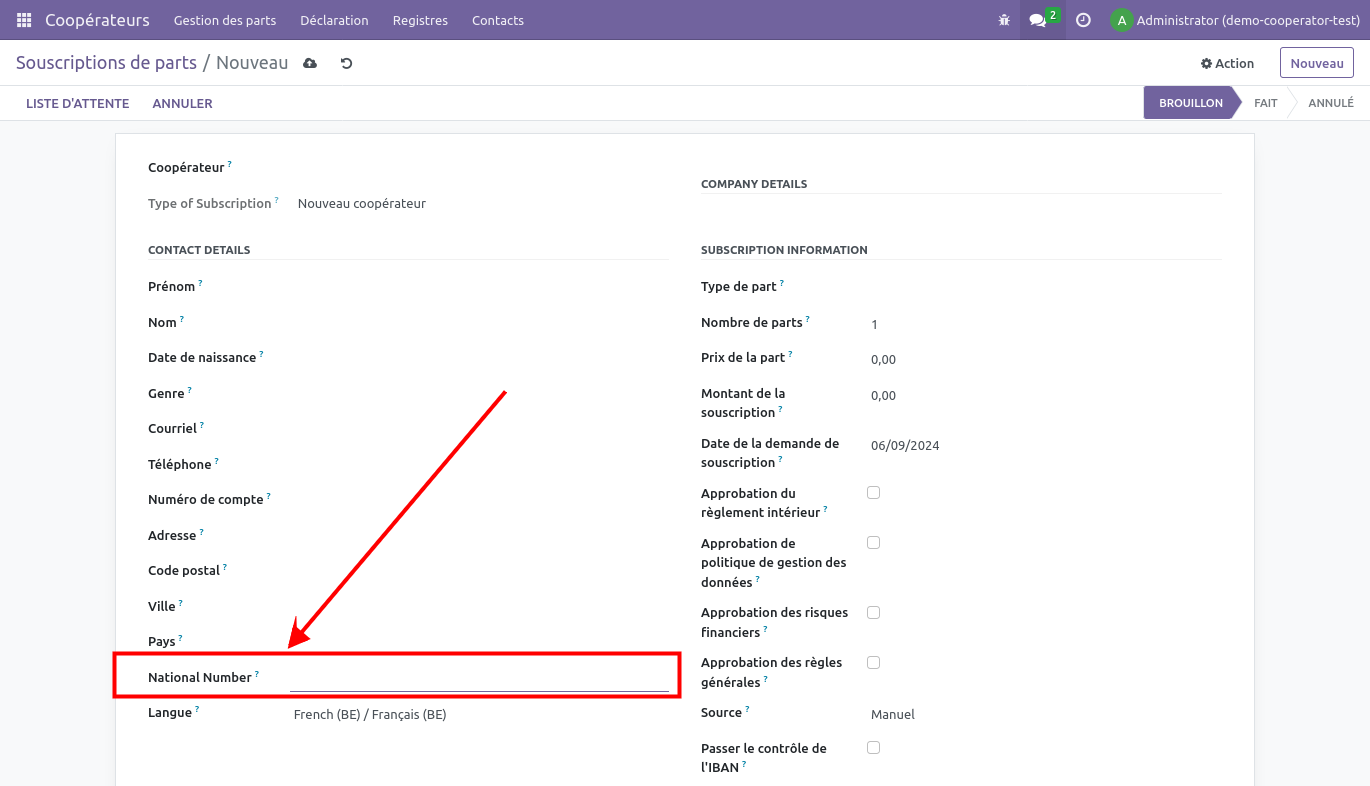Show the Type de part help mark
Screen dimensions: 1370x786
click(782, 283)
